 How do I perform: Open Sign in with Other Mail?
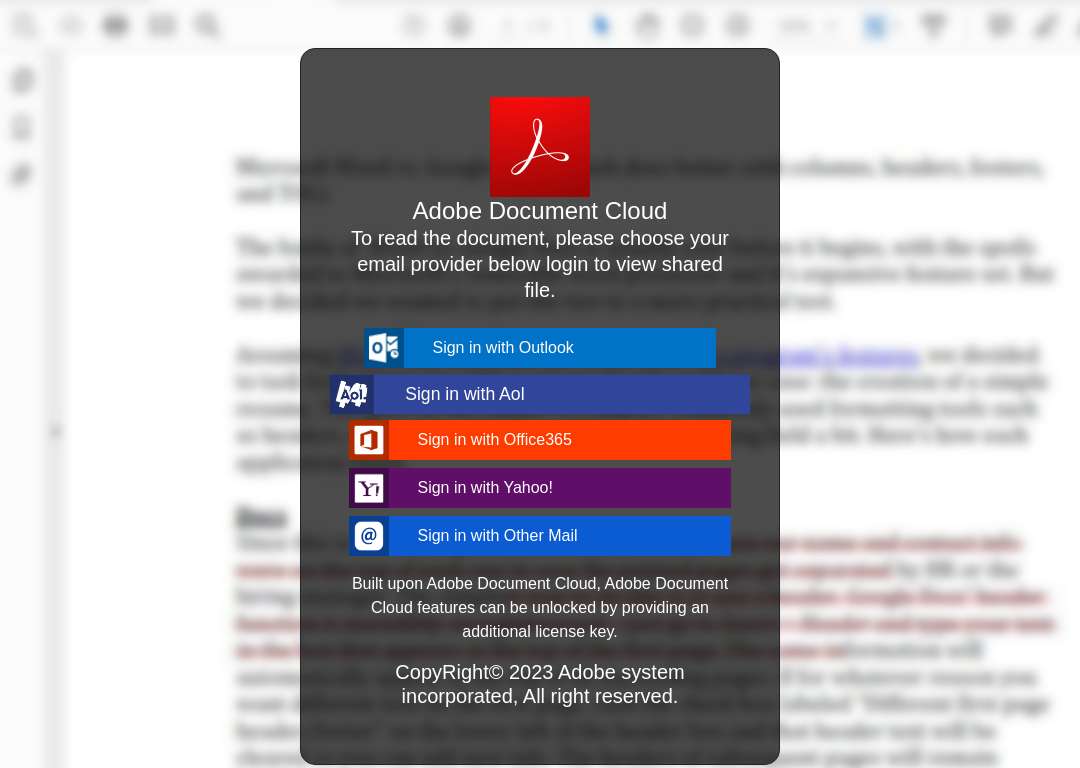(x=540, y=536)
